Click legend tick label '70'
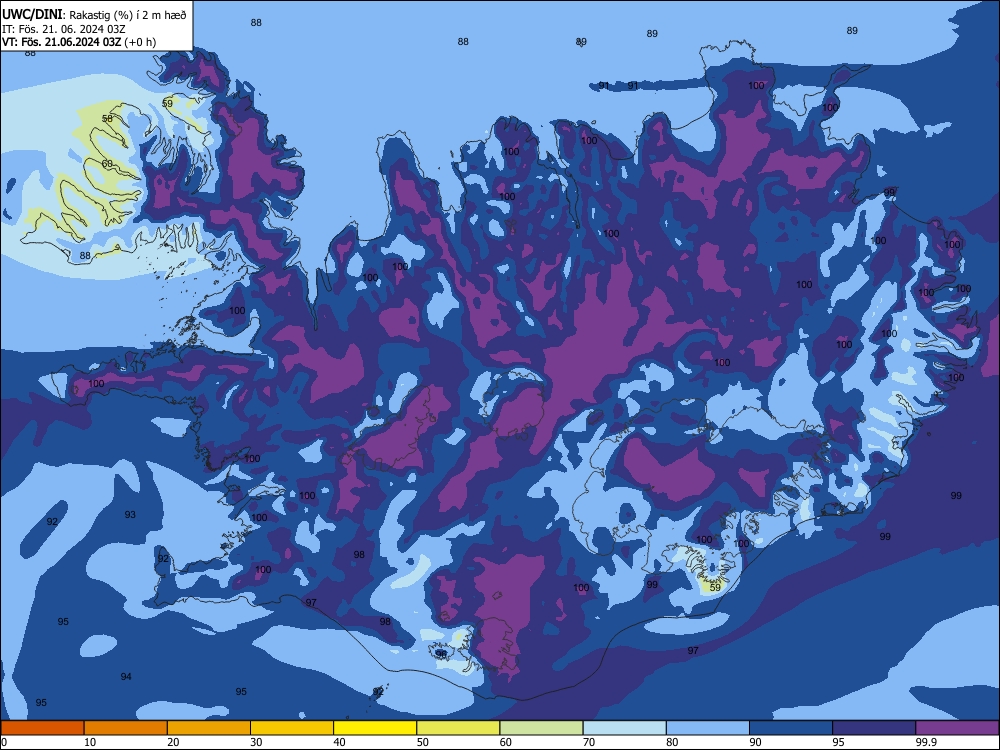Screen dimensions: 1000x750 589,742
